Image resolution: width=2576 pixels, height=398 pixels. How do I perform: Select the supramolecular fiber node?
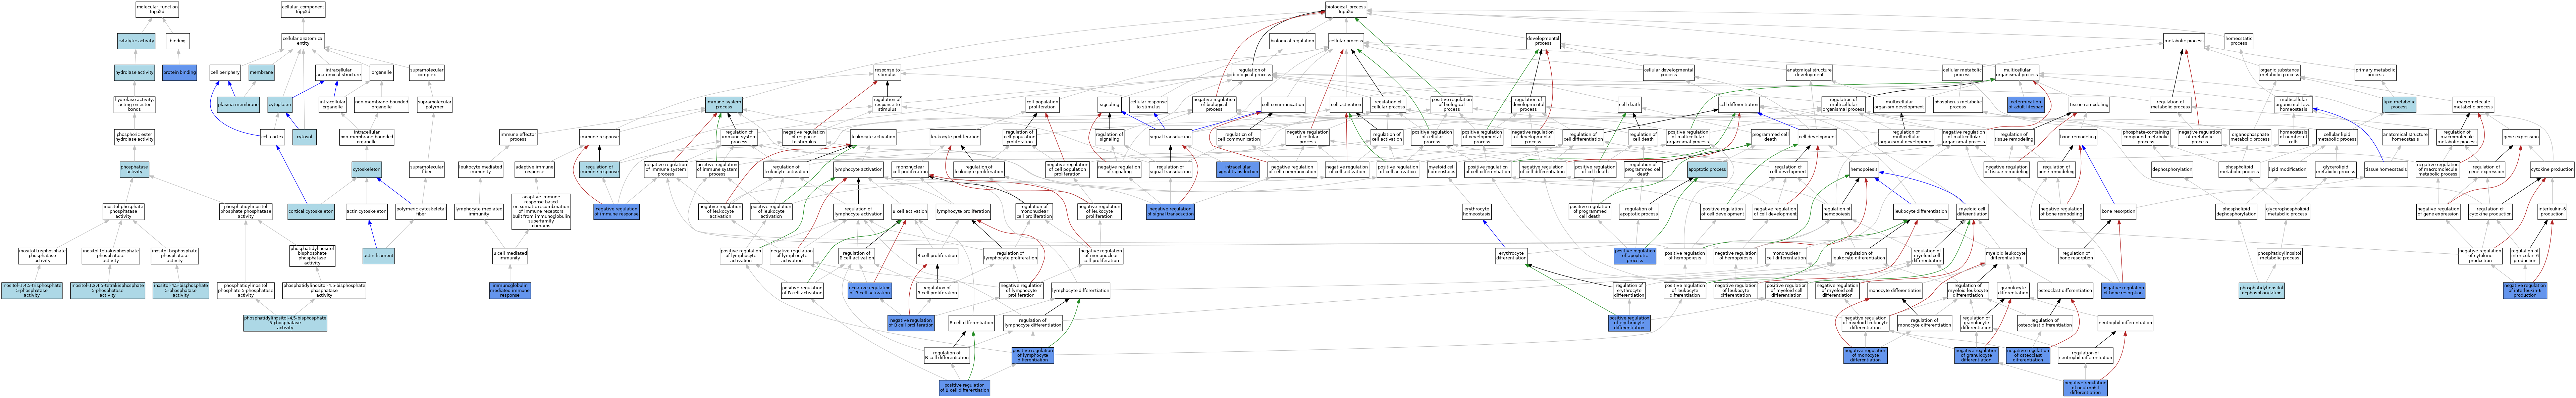[427, 170]
